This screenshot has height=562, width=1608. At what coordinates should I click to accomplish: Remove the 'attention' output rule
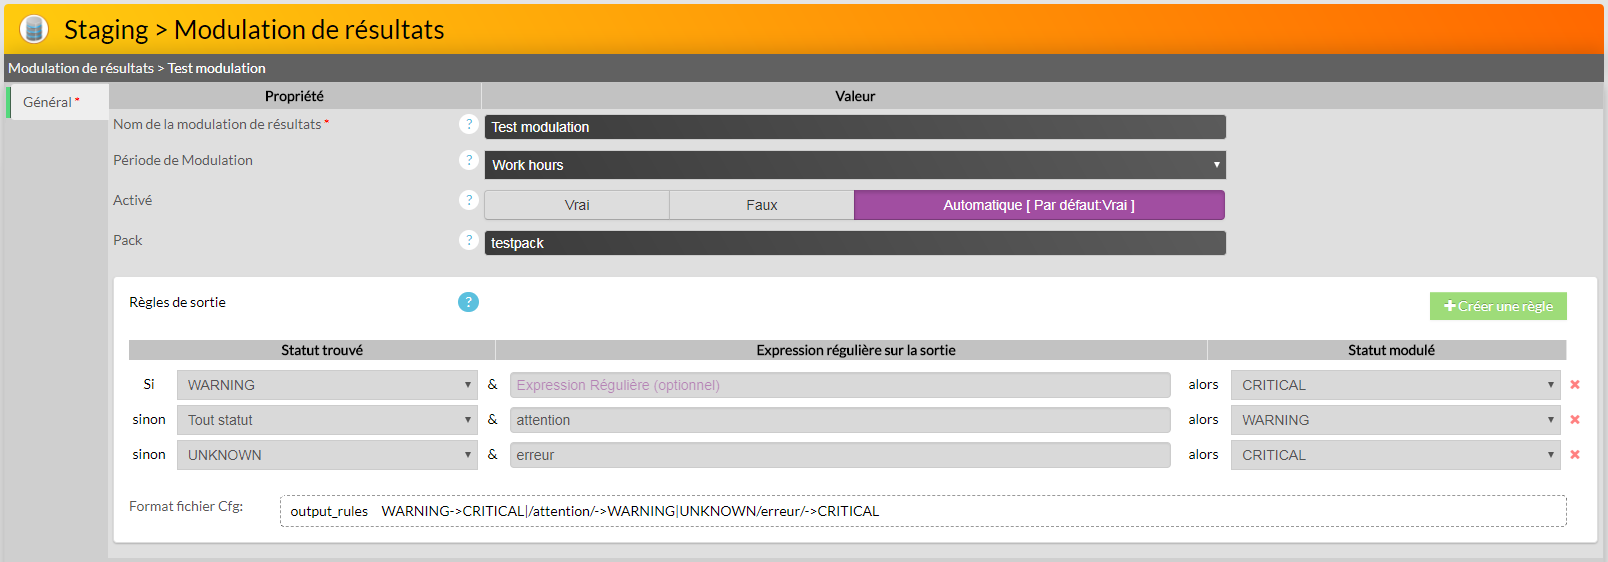[1575, 420]
